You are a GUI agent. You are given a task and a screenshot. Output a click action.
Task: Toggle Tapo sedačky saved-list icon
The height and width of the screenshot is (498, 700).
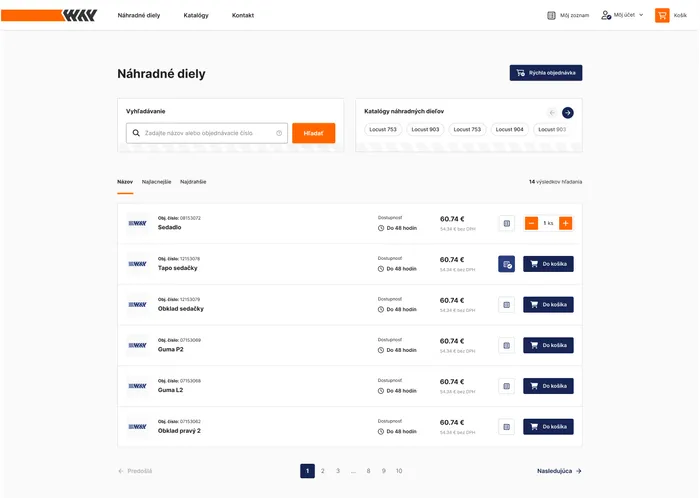[506, 264]
